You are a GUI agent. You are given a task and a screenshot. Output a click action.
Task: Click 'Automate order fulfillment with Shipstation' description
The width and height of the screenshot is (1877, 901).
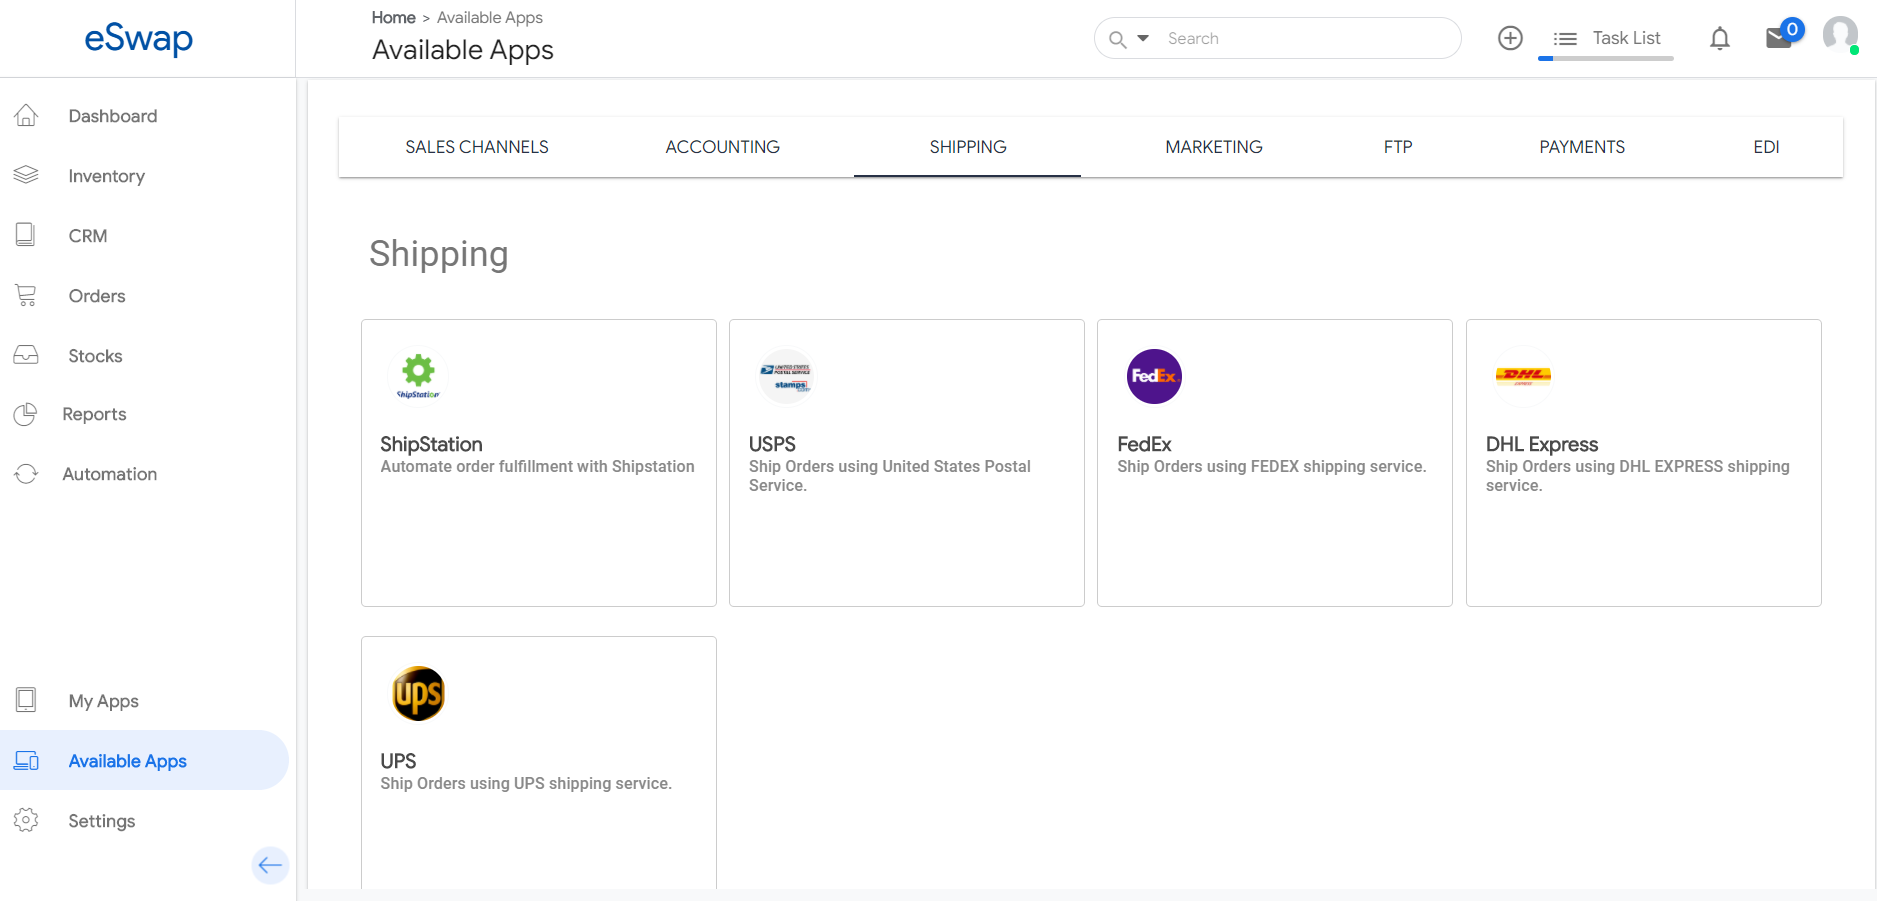(537, 466)
